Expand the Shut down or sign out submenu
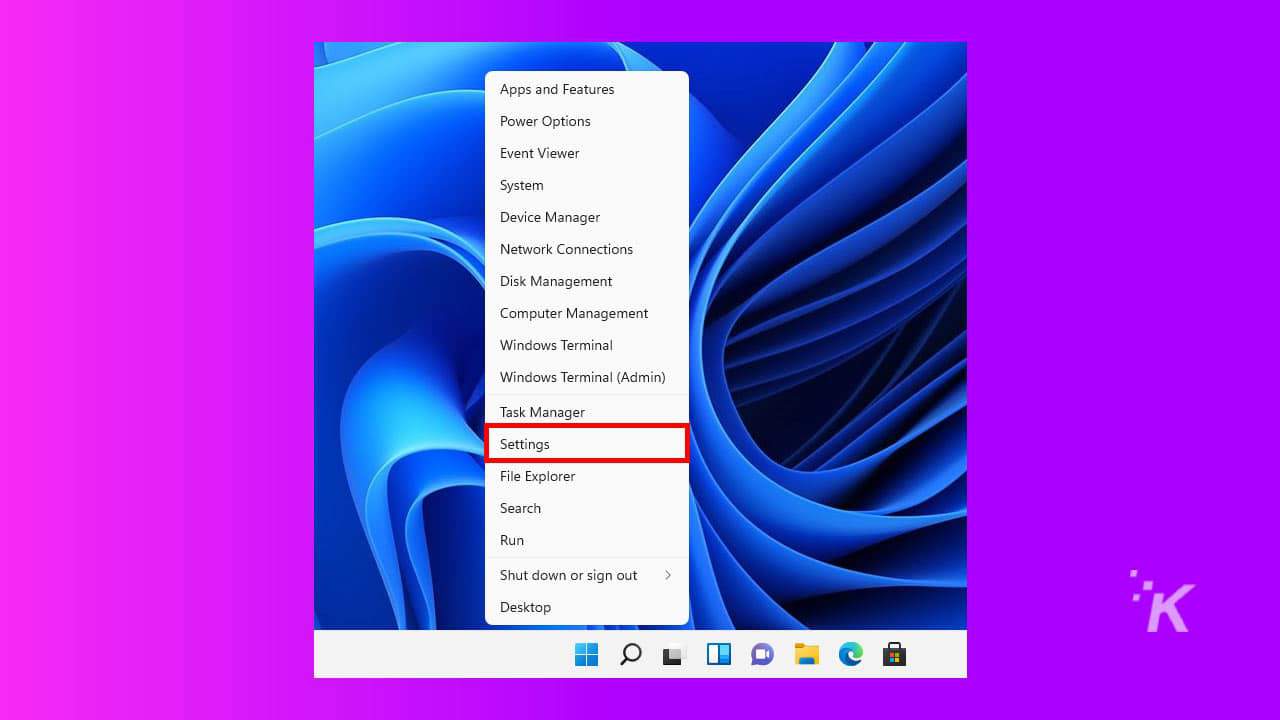The width and height of the screenshot is (1280, 720). 568,575
